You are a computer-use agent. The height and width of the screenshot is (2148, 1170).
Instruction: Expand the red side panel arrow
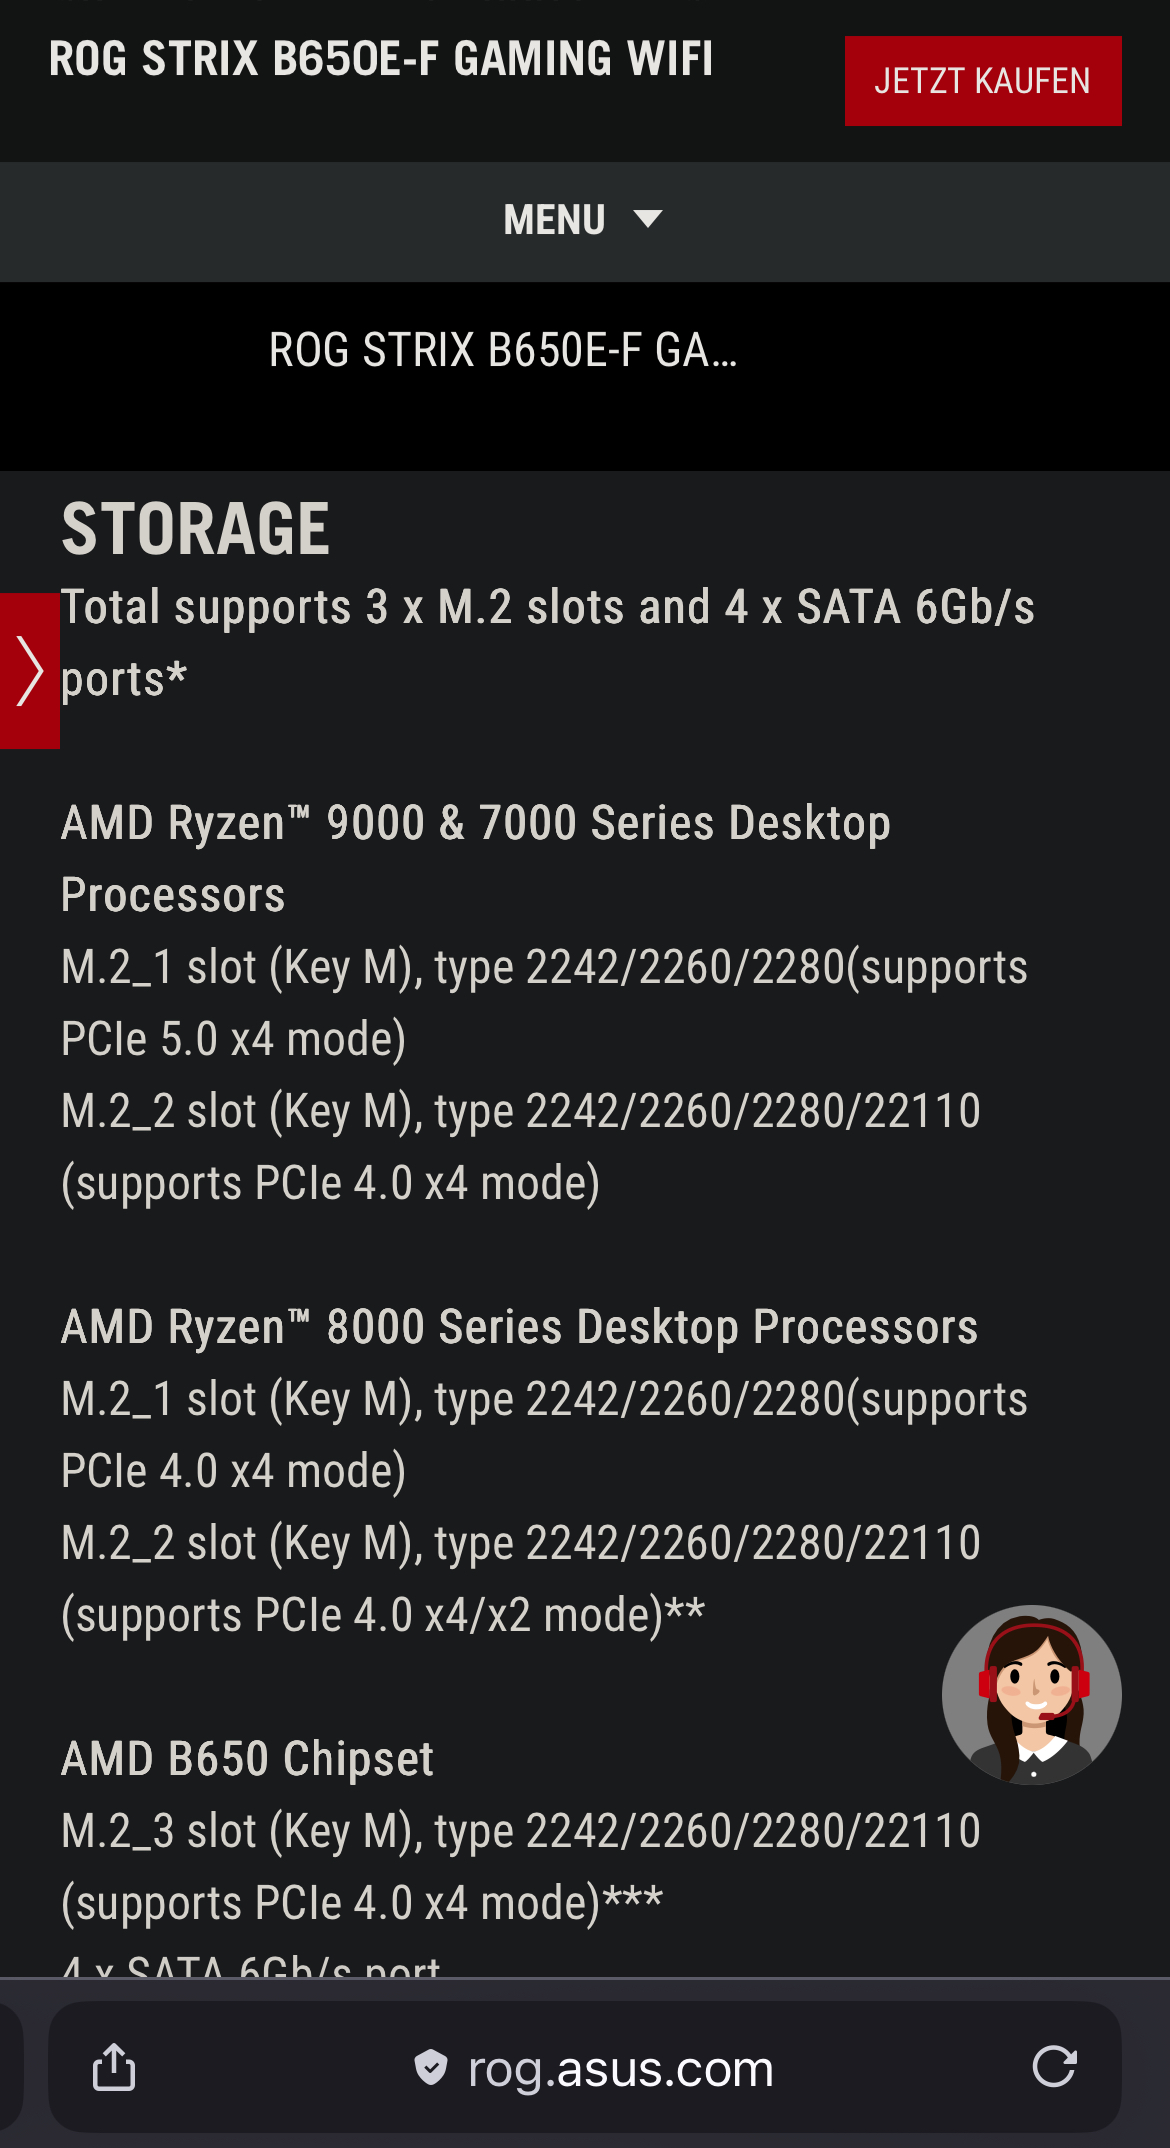click(30, 671)
